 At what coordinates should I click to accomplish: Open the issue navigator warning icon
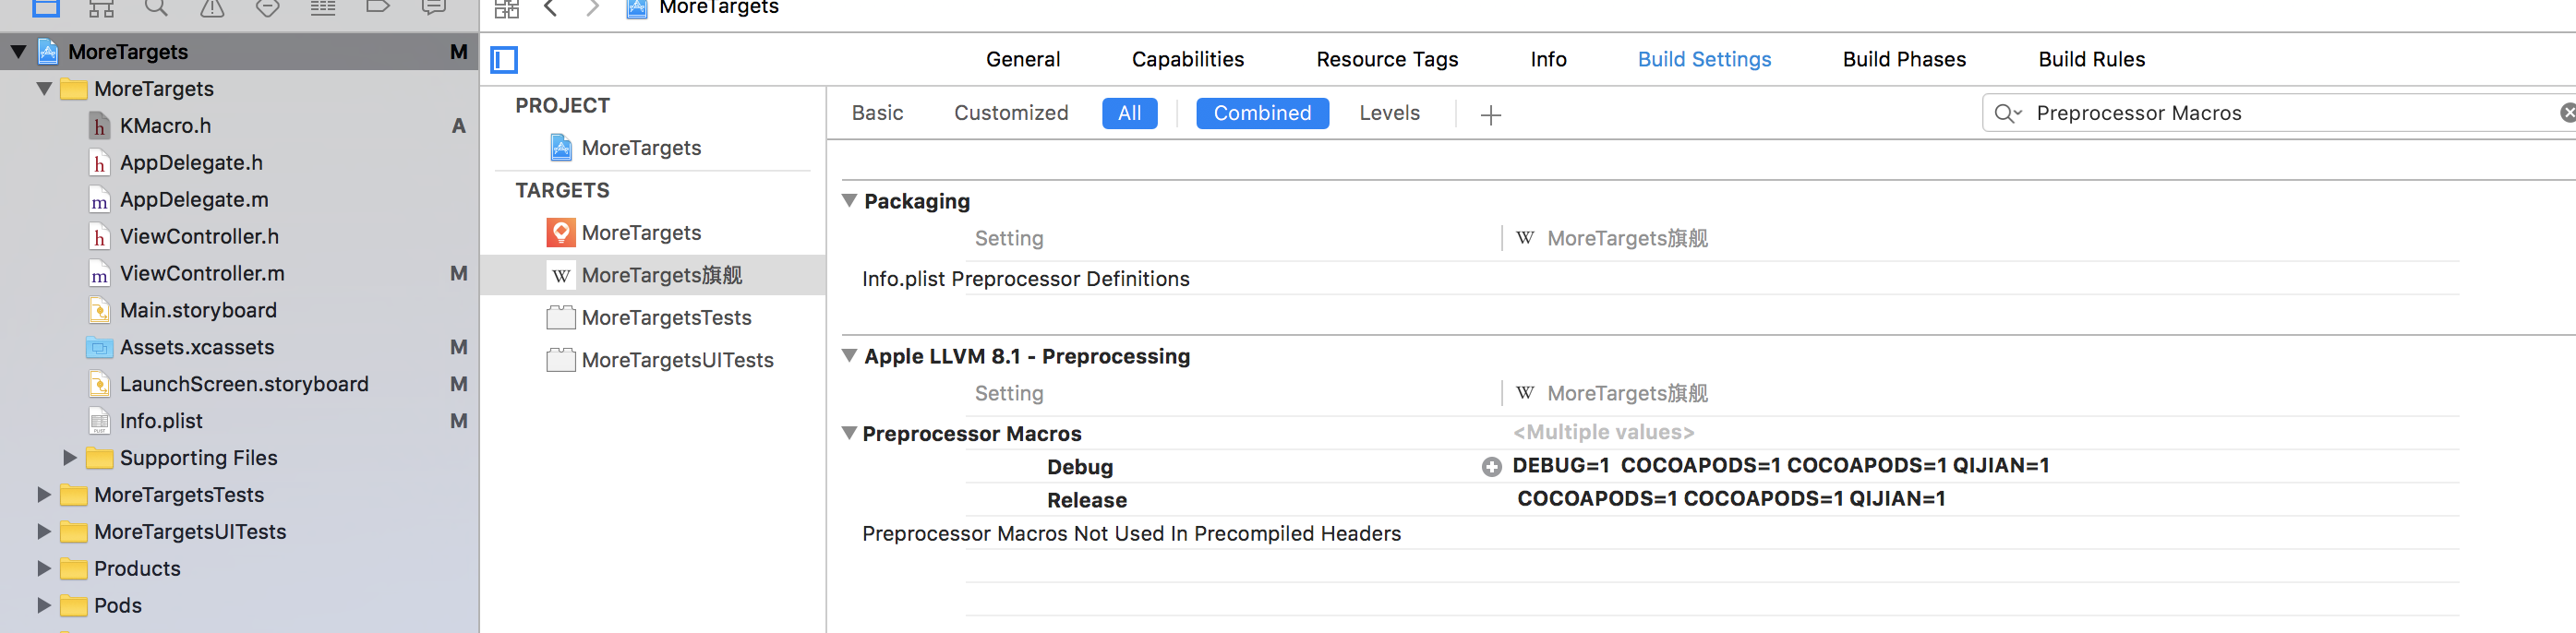coord(212,8)
